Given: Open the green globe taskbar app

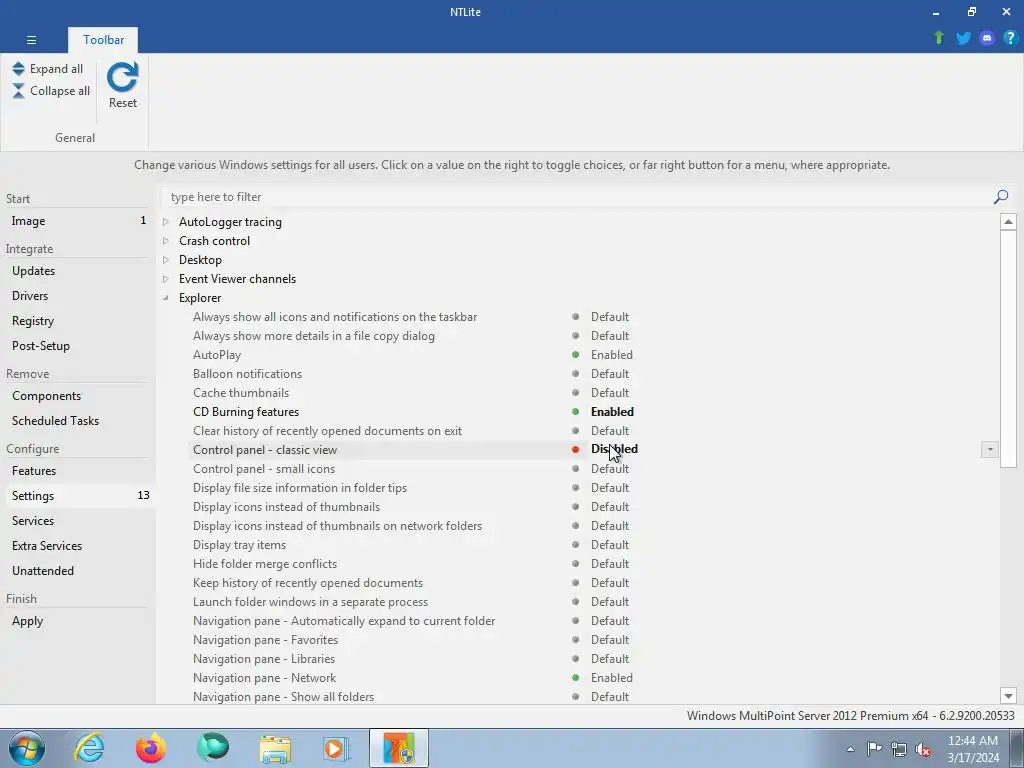Looking at the screenshot, I should pos(213,748).
